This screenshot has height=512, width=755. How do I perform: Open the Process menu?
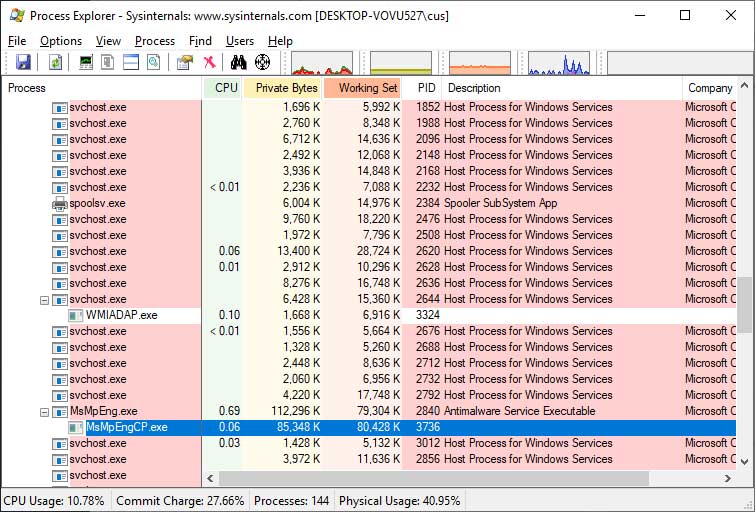tap(155, 41)
